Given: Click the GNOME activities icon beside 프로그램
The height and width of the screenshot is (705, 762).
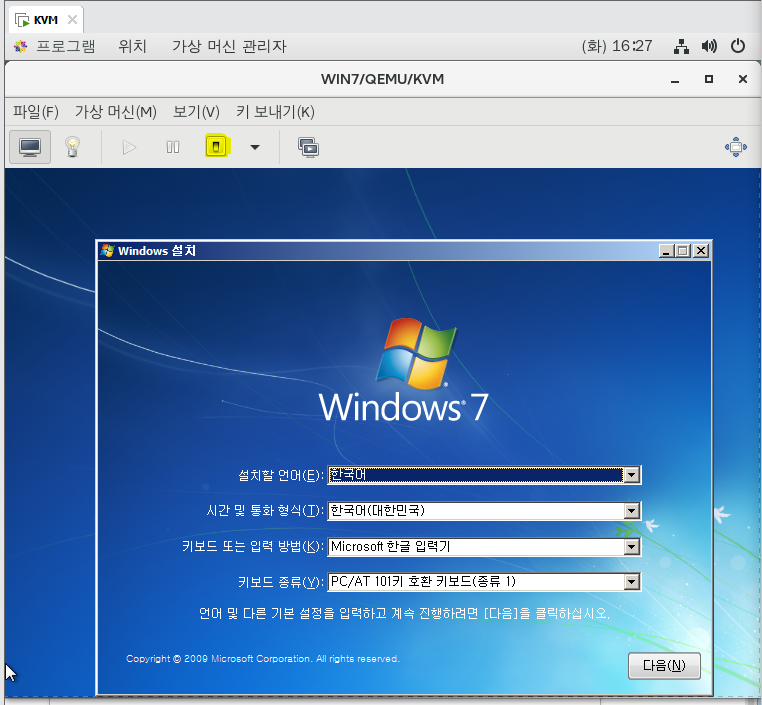Looking at the screenshot, I should (x=20, y=46).
